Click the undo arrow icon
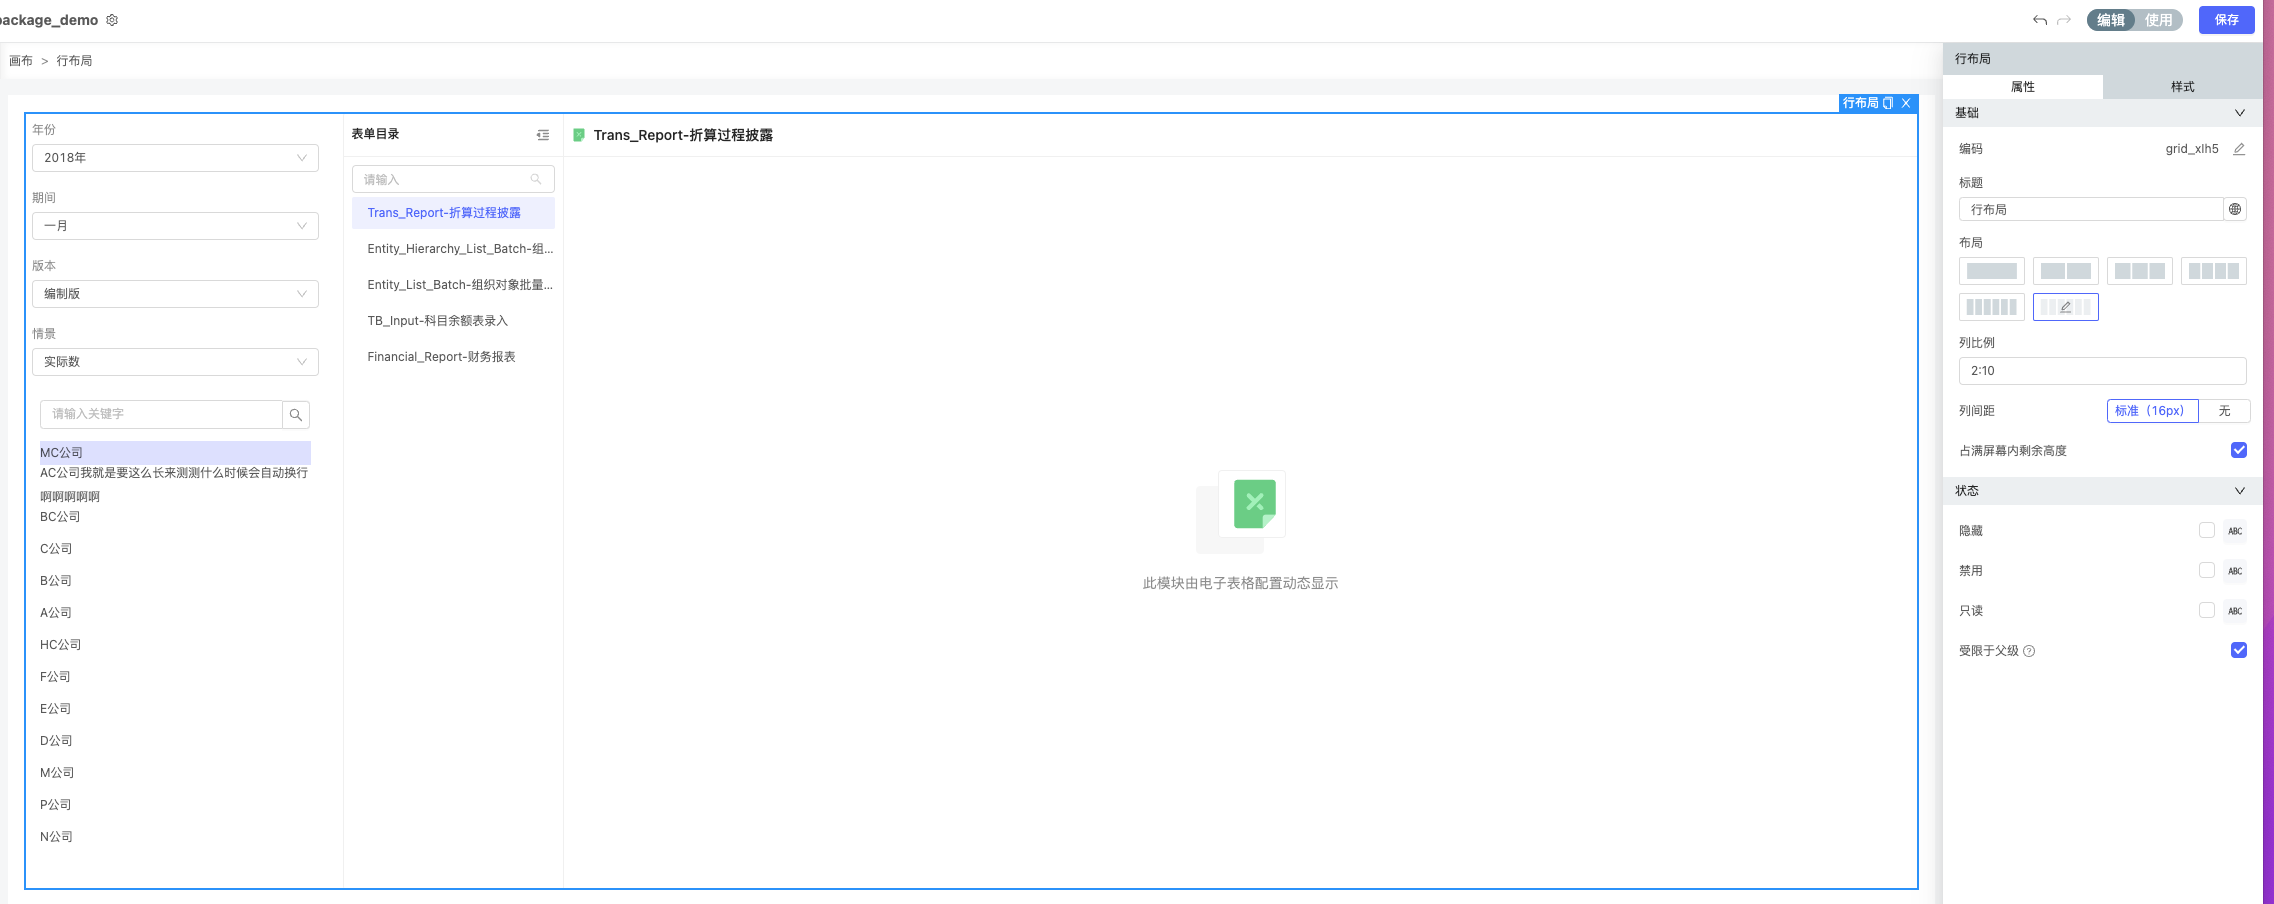The image size is (2274, 904). click(x=2039, y=20)
